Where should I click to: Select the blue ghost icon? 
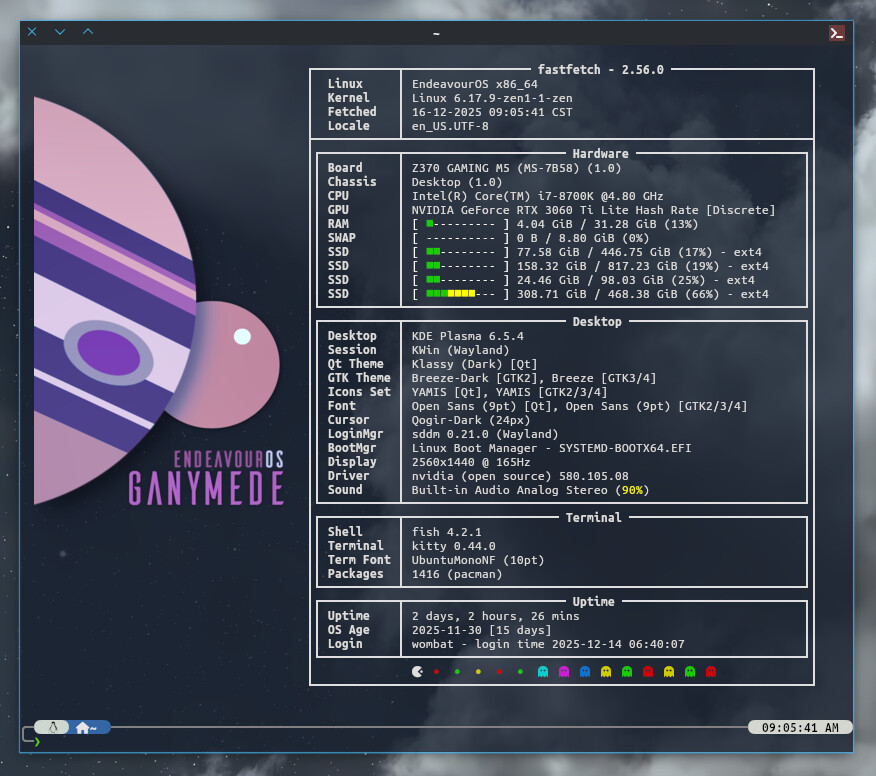(x=585, y=671)
